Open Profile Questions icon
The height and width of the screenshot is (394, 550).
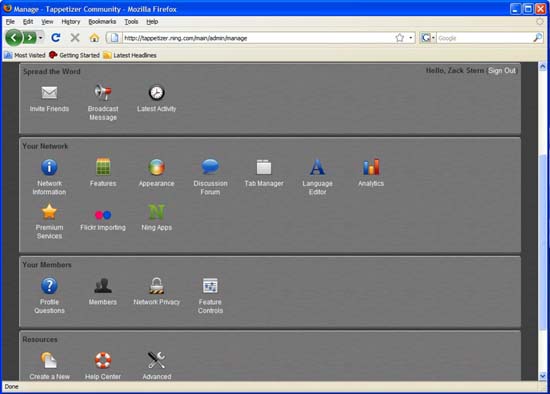click(49, 286)
